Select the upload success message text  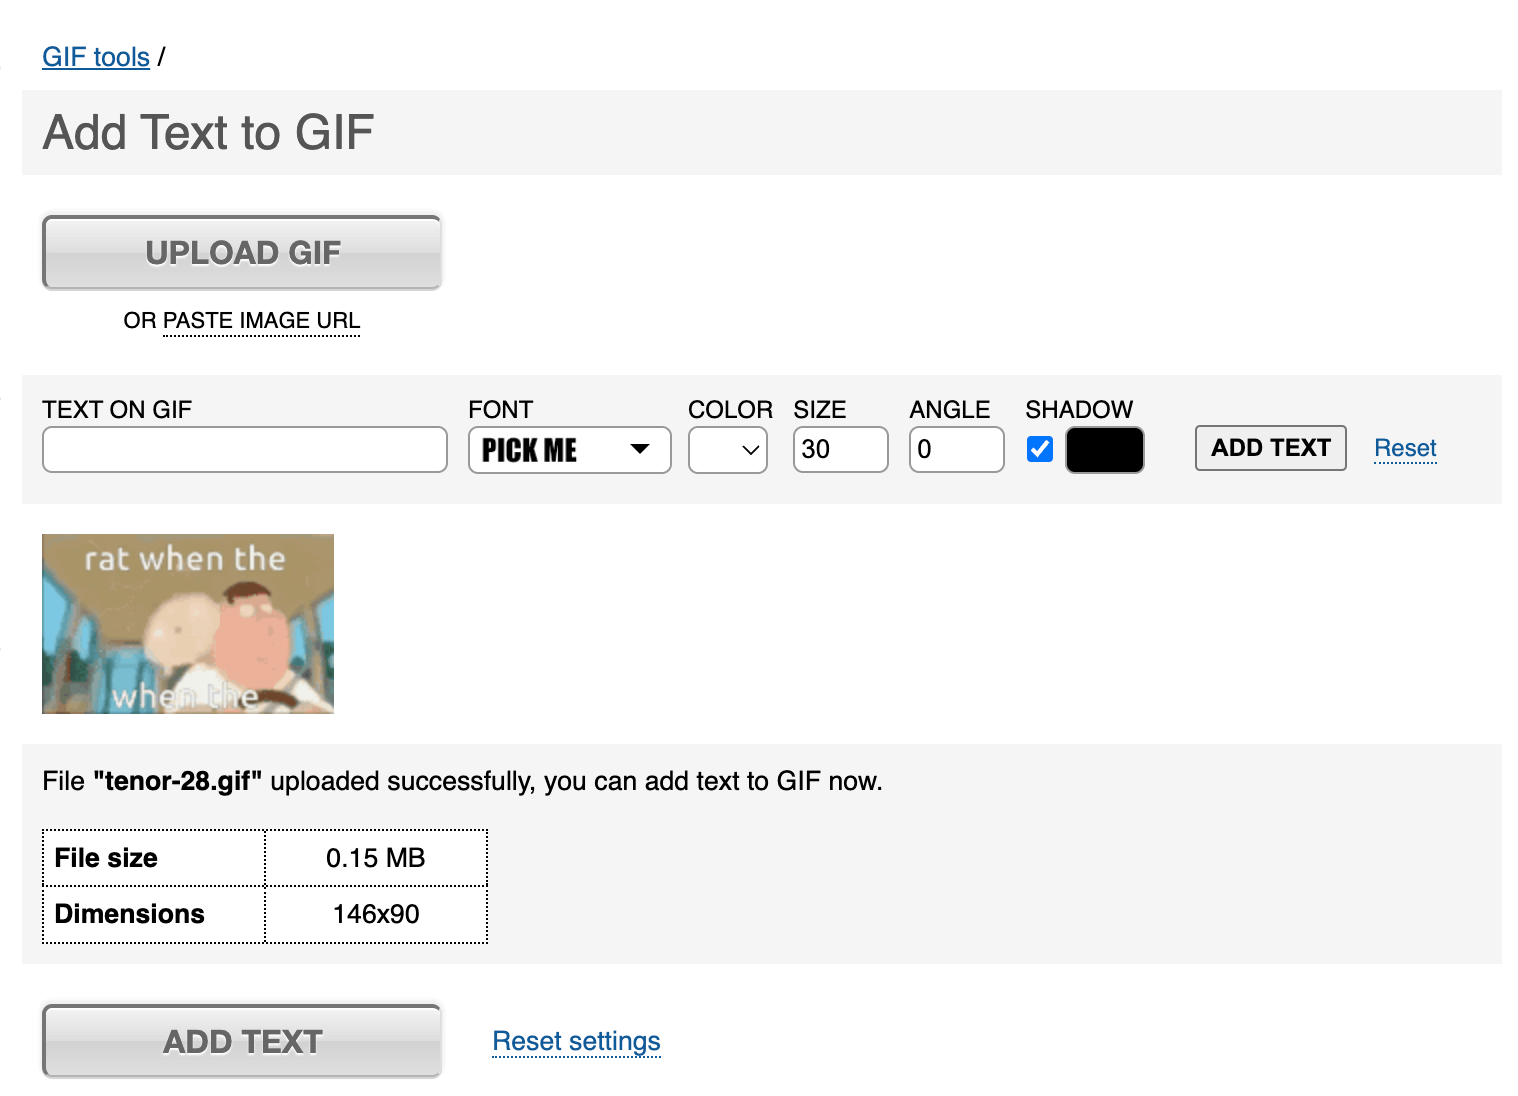[x=462, y=781]
